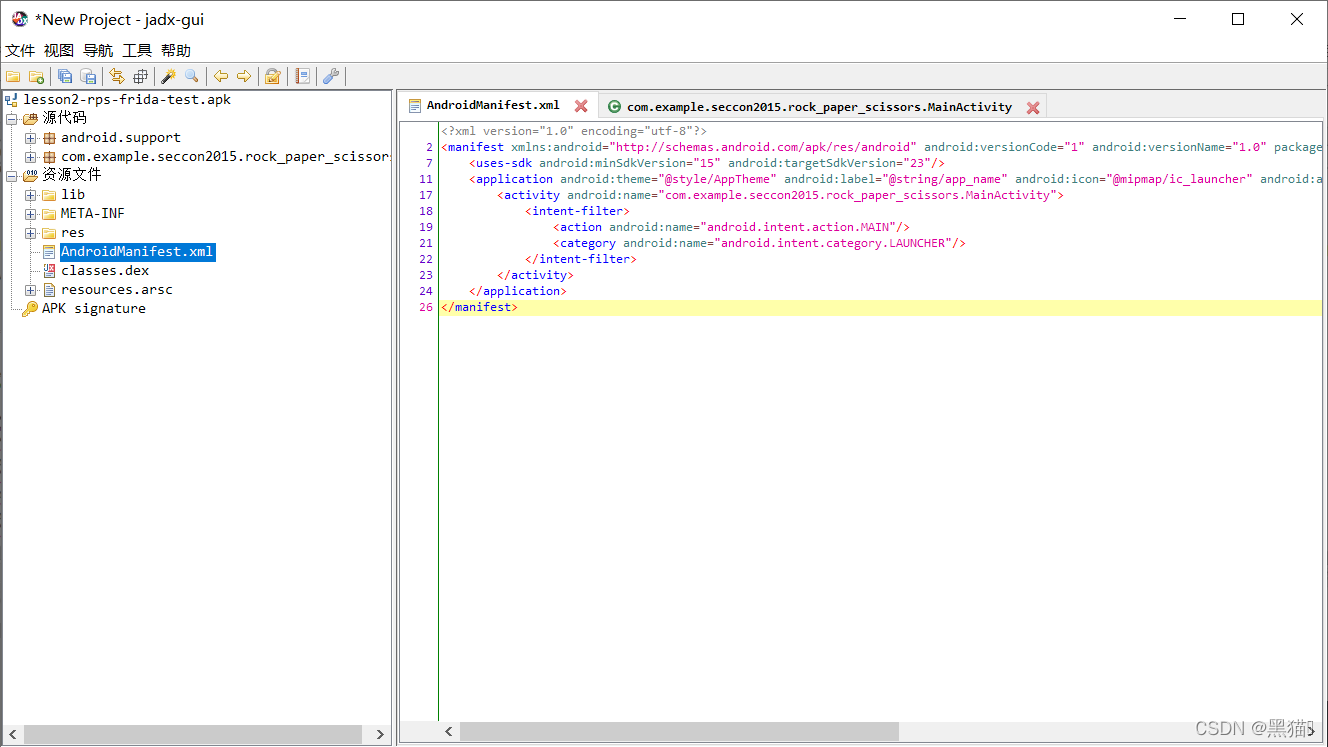Screen dimensions: 1328x747
Task: Click the tree panel horizontal scrollbar thumb
Action: pos(192,735)
